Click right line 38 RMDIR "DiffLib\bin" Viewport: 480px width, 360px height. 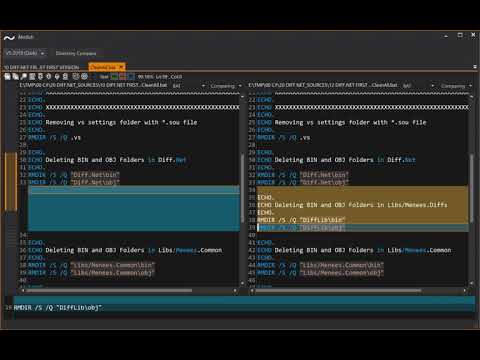[301, 220]
